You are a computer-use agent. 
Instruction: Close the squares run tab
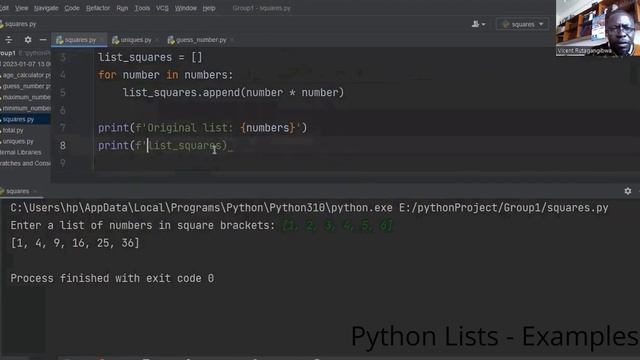point(35,191)
